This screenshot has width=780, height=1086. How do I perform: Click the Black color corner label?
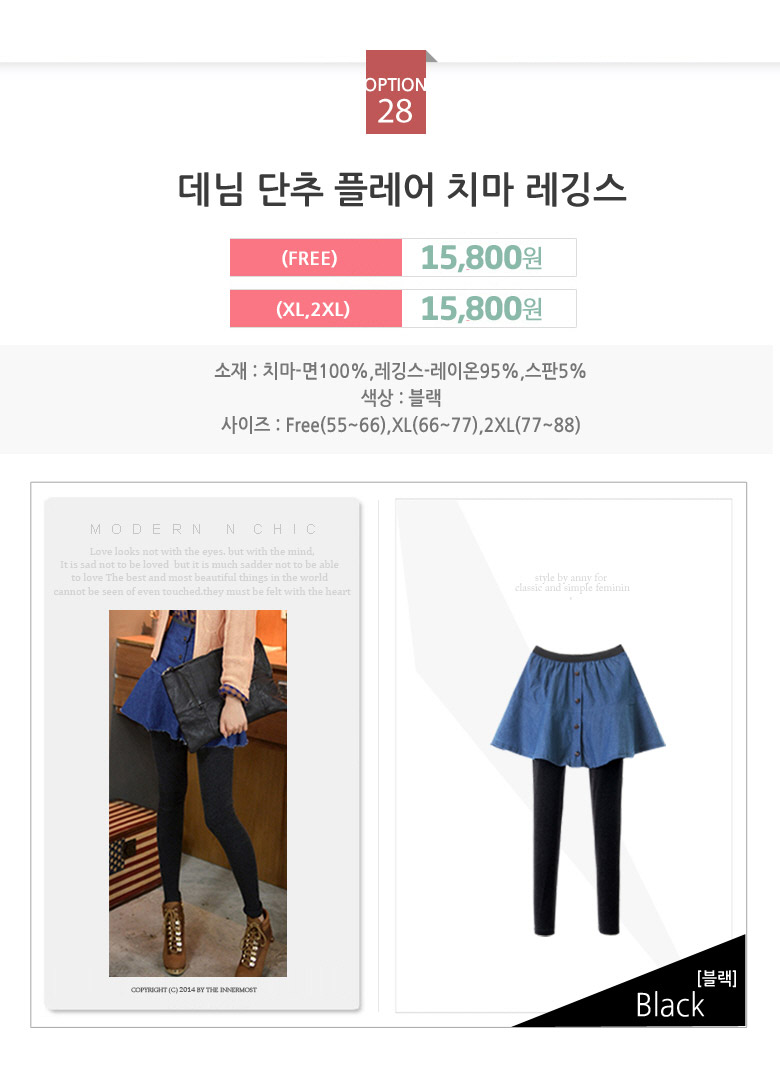[x=669, y=1005]
